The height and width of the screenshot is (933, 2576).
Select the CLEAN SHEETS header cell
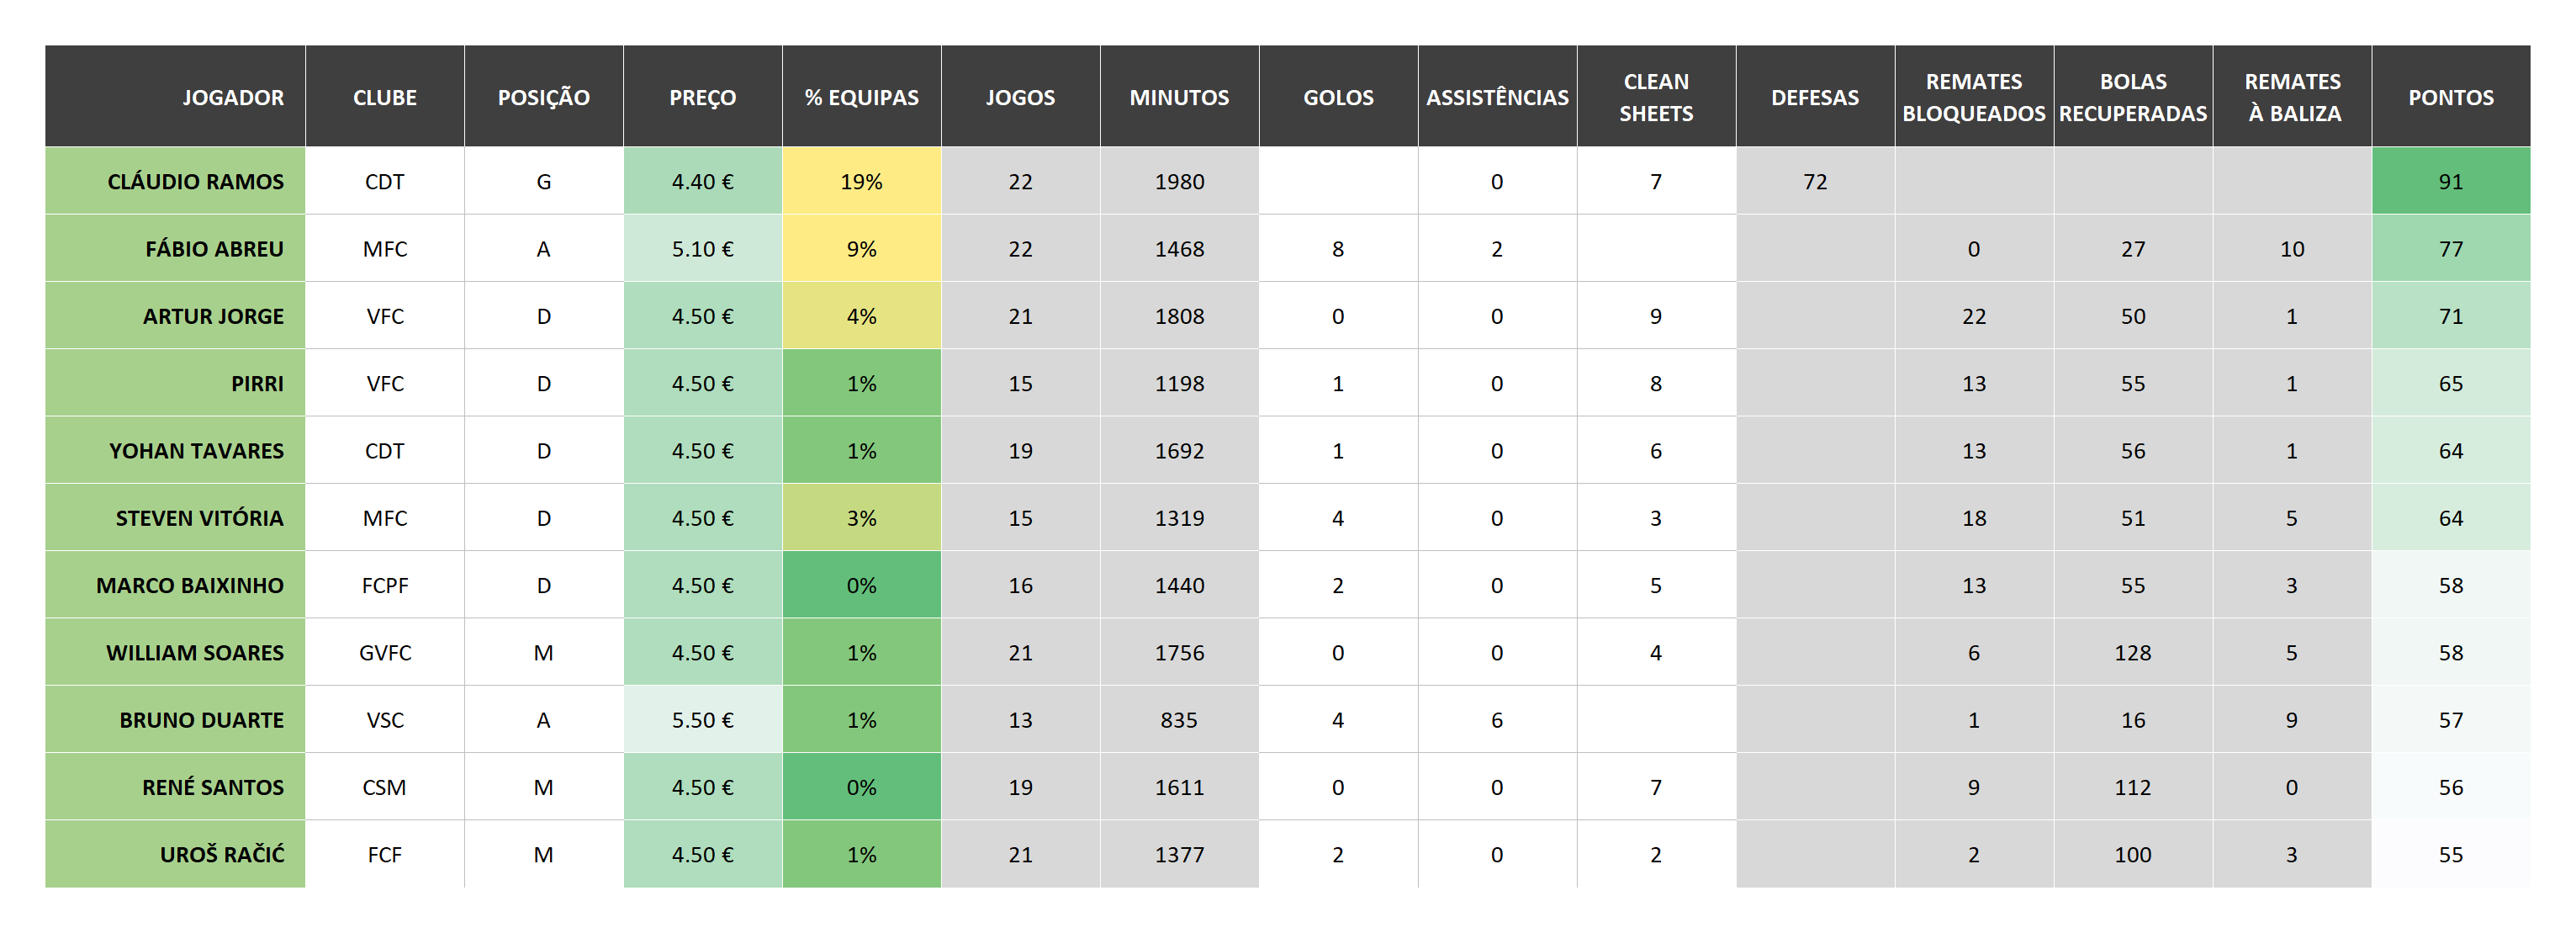[1656, 97]
